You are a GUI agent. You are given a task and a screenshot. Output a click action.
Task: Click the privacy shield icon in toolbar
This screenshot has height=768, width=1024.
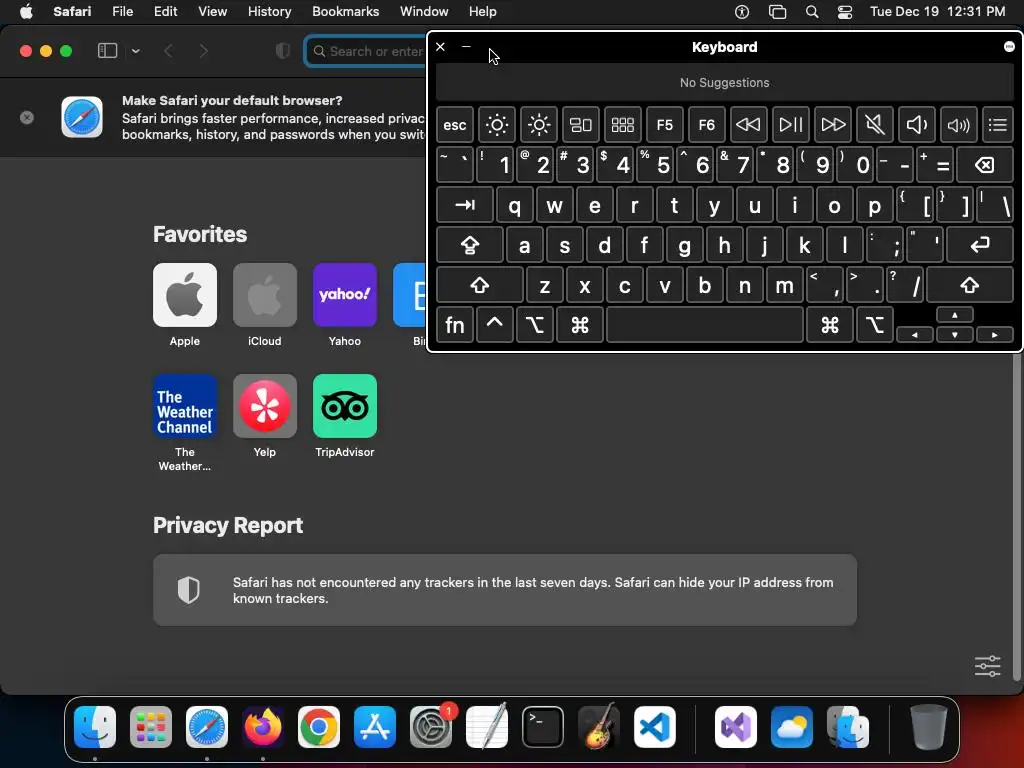tap(283, 51)
